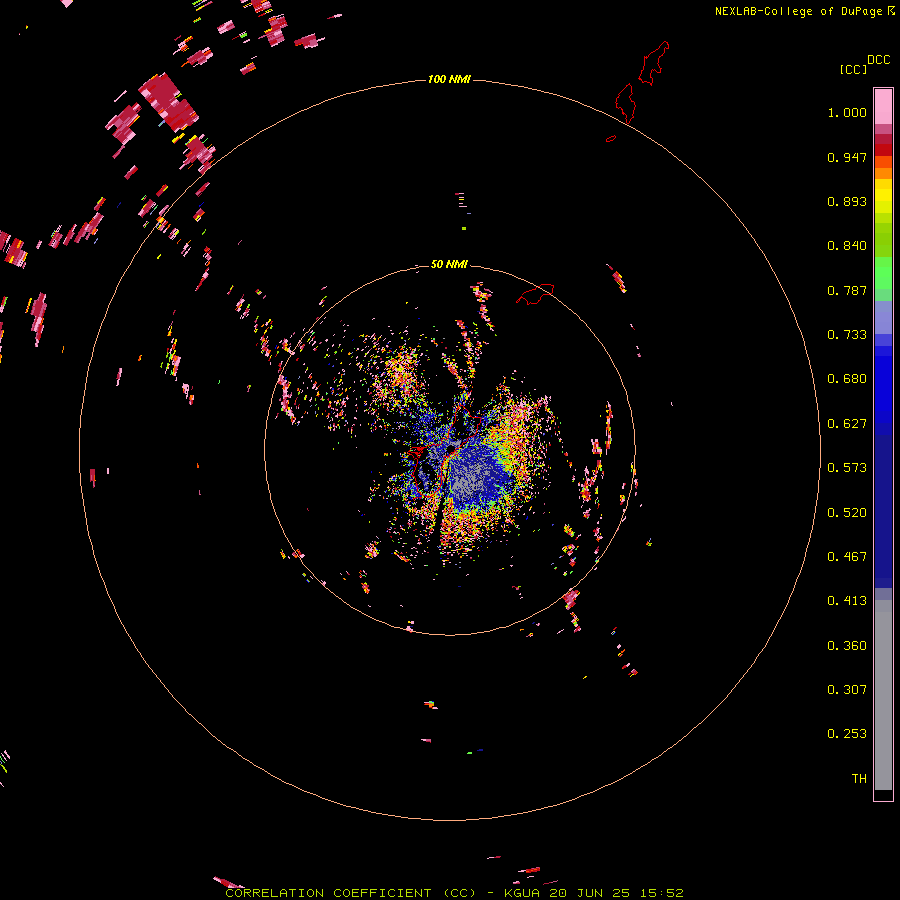The width and height of the screenshot is (900, 900).
Task: Click the Correlation Coefficient KGUA caption at bottom
Action: (454, 893)
